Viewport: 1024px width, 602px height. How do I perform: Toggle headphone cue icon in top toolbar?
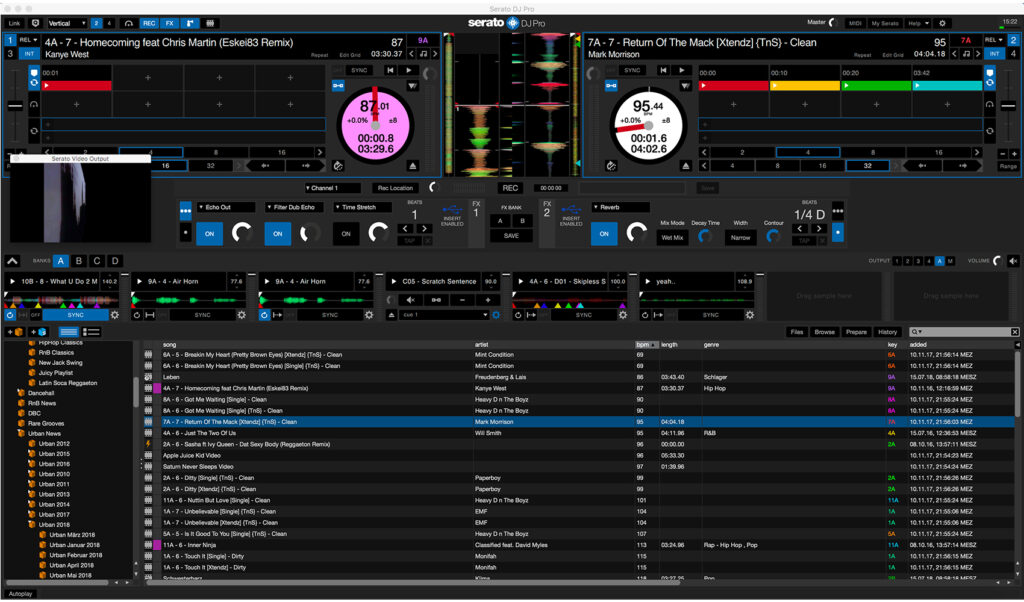tap(129, 23)
